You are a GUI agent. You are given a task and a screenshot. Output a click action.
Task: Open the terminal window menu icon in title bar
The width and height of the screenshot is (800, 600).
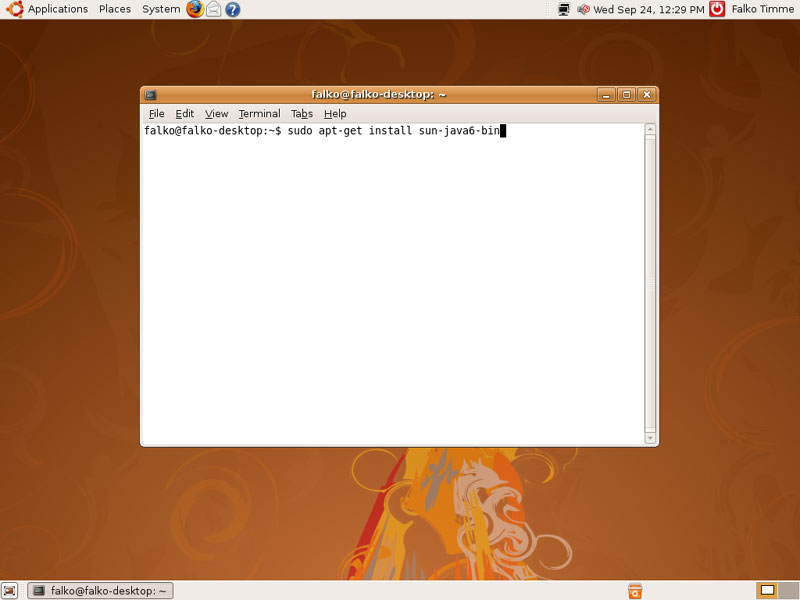coord(151,95)
